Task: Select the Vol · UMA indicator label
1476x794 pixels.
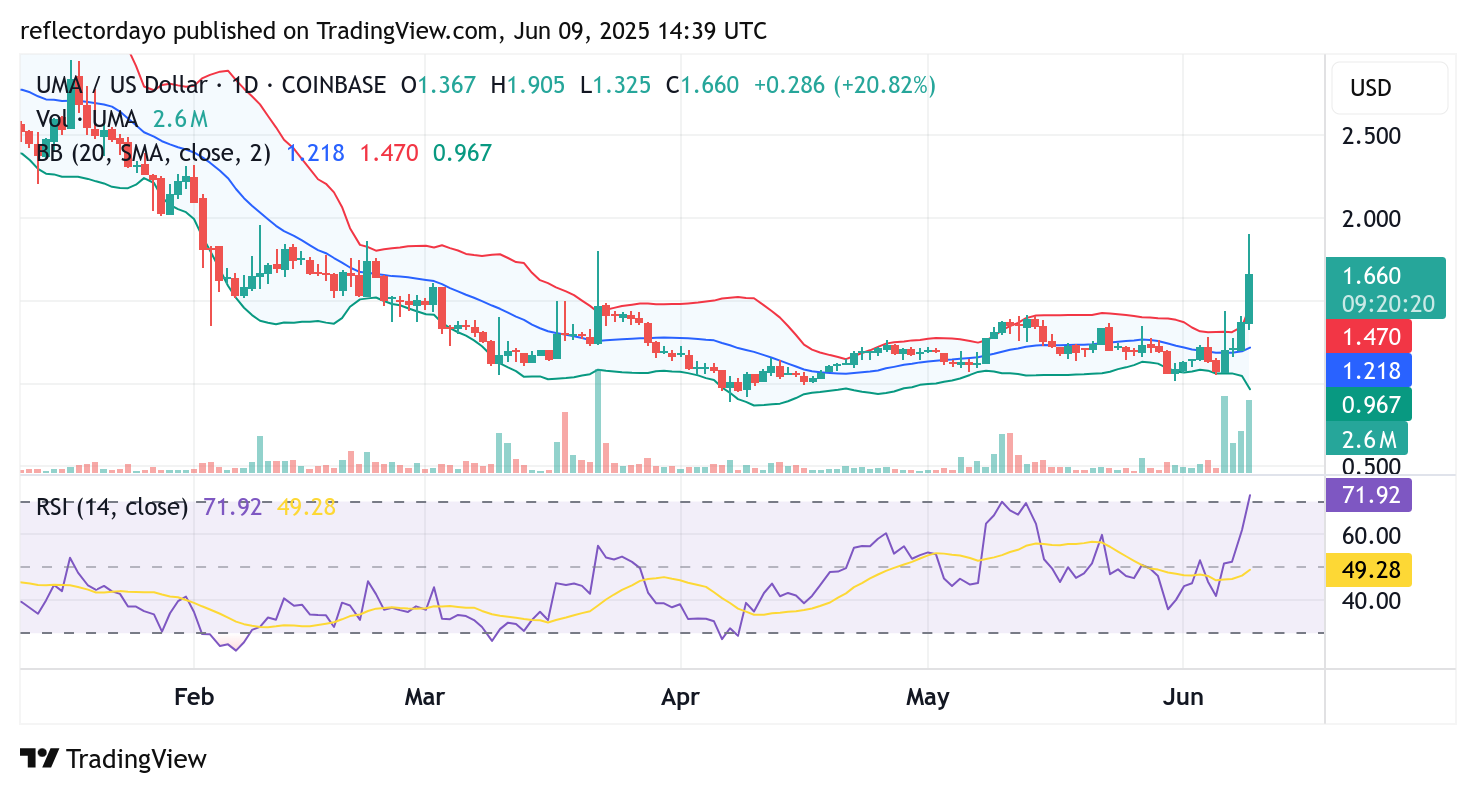Action: click(x=87, y=119)
